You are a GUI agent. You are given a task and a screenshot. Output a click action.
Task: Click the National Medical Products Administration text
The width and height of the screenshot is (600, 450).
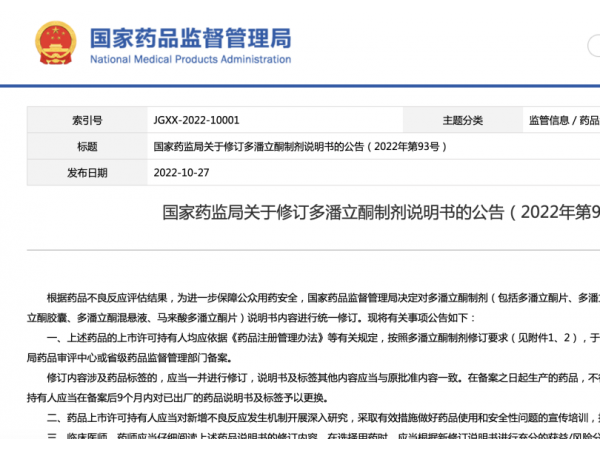point(190,59)
